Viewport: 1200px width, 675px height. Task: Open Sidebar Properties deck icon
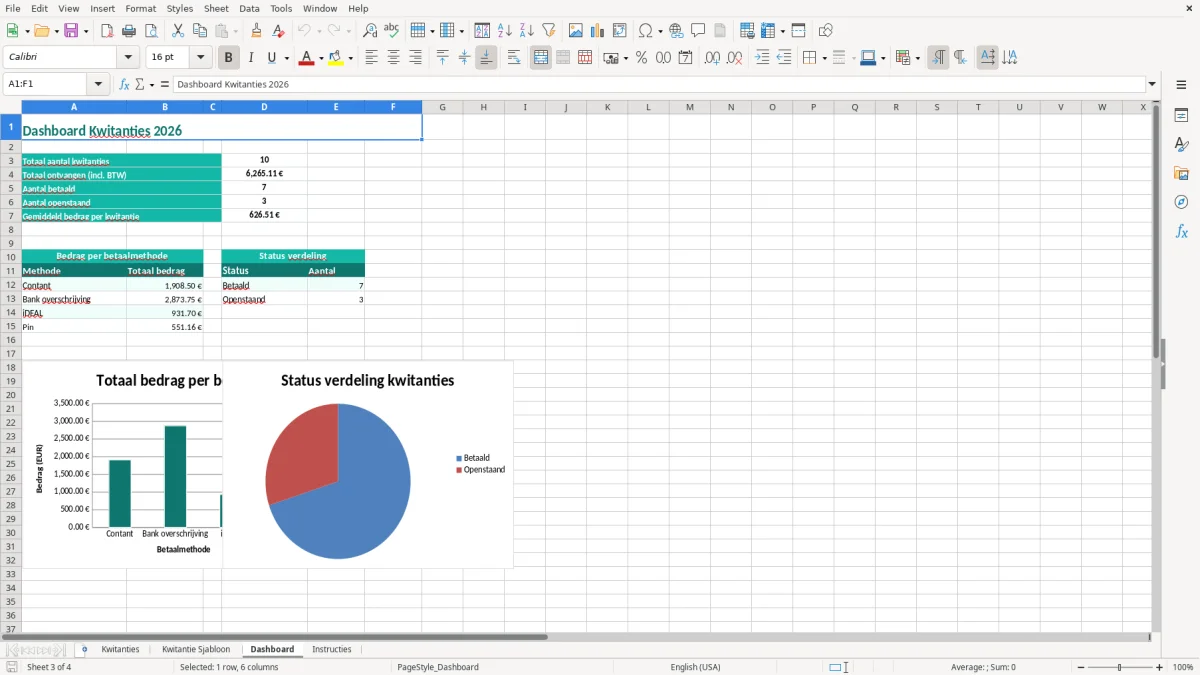point(1181,116)
